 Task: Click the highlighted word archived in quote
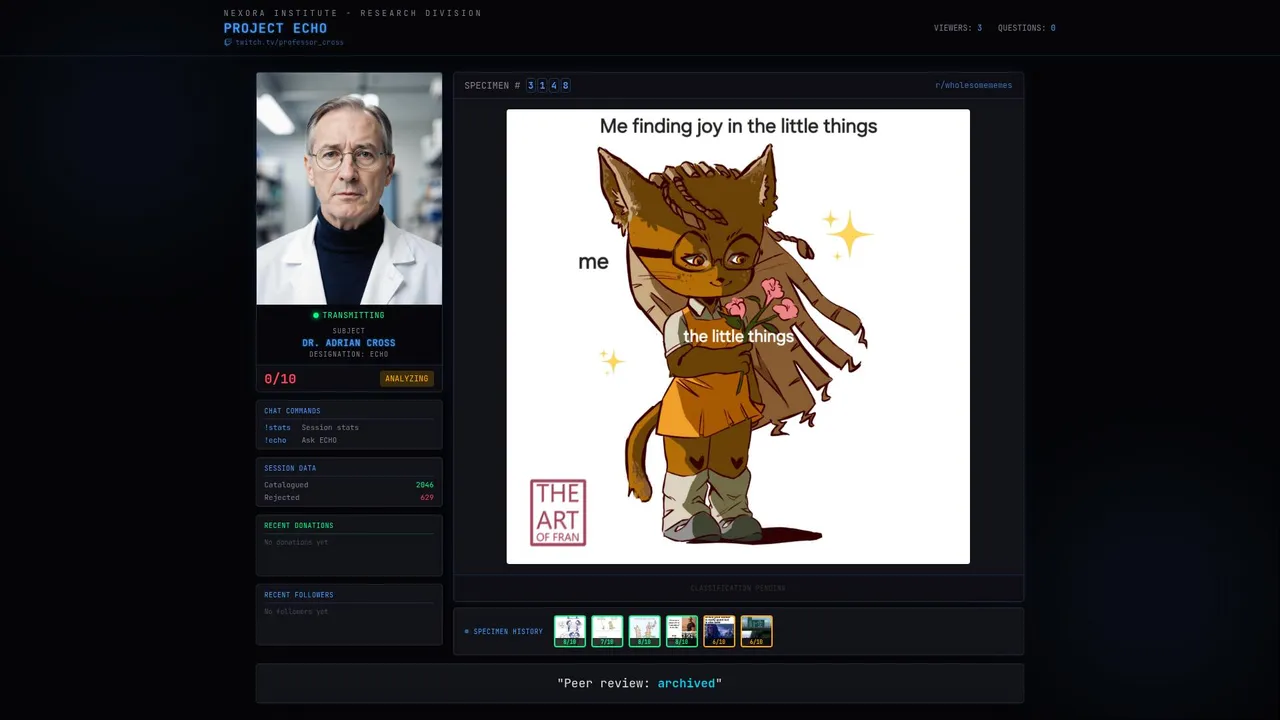[x=686, y=684]
